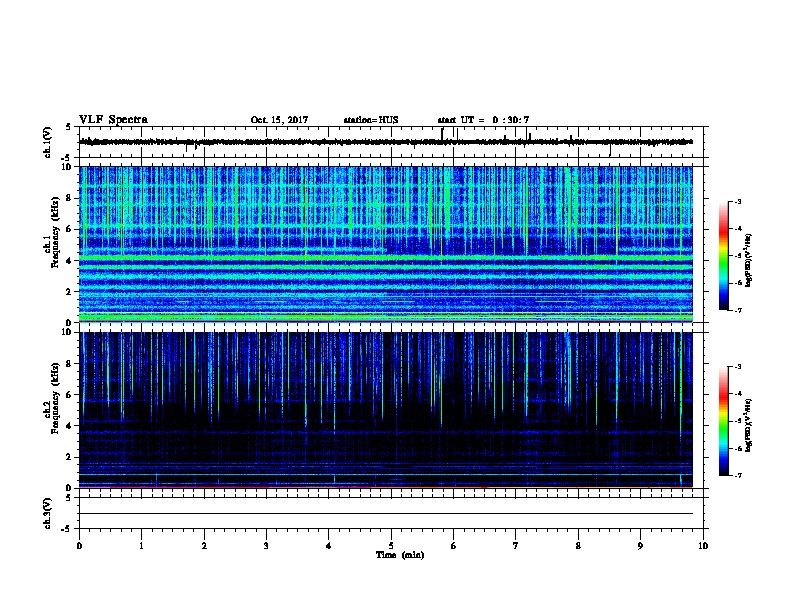Click the bright green 4 kHz band in ch.1
The height and width of the screenshot is (612, 792).
pyautogui.click(x=386, y=258)
